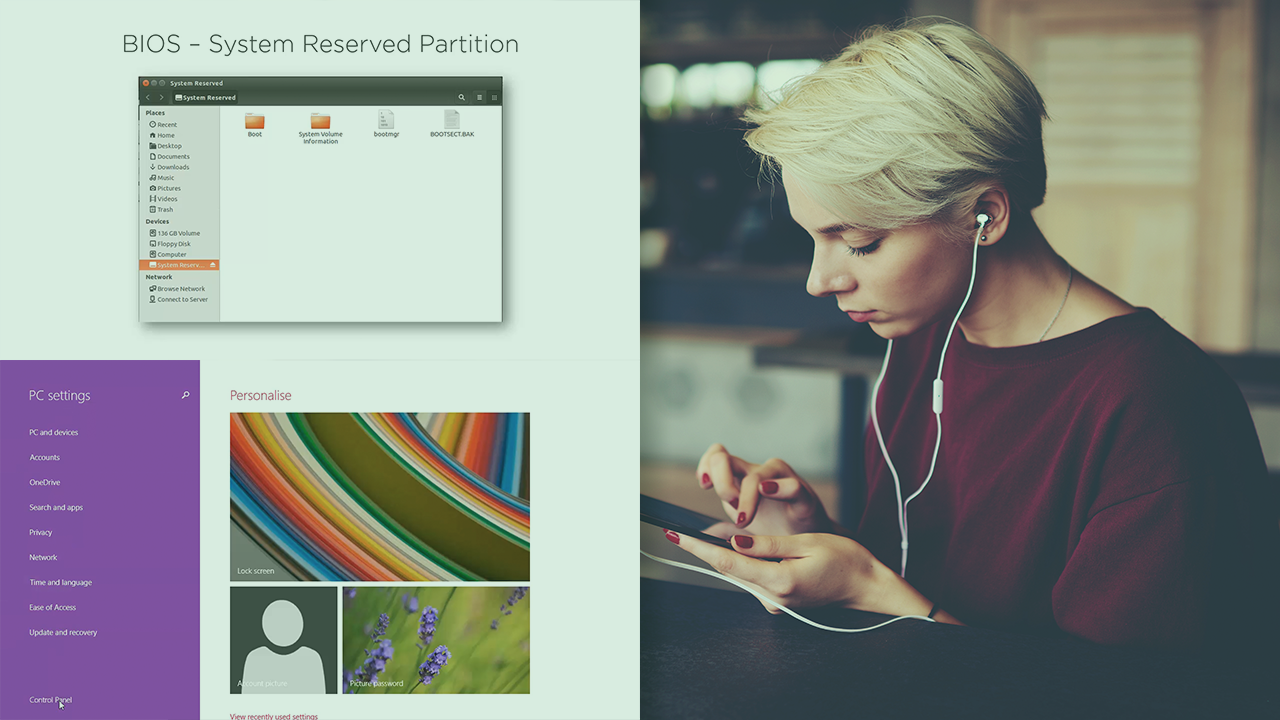The height and width of the screenshot is (720, 1280).
Task: Open the System Volume Information folder
Action: point(320,121)
